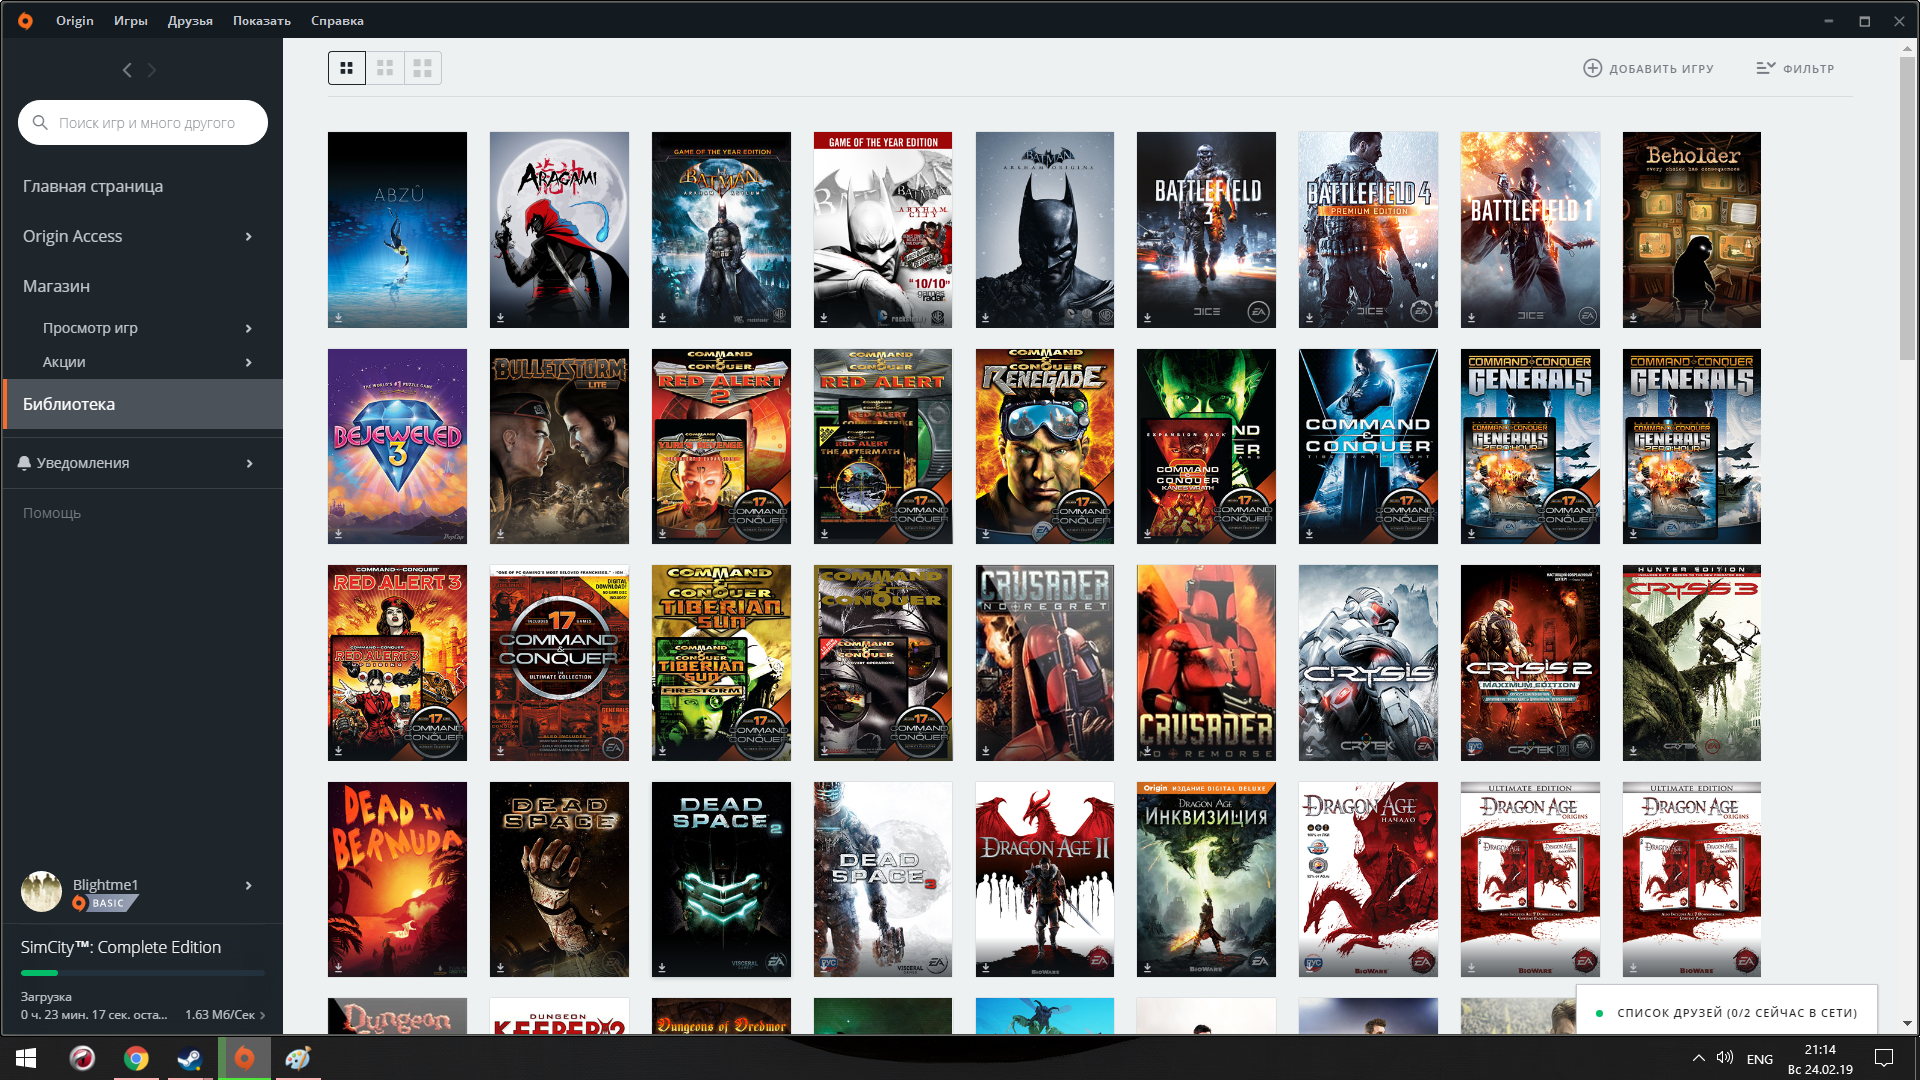Image resolution: width=1920 pixels, height=1080 pixels.
Task: Click SimCity Complete Edition download title
Action: pyautogui.click(x=121, y=947)
